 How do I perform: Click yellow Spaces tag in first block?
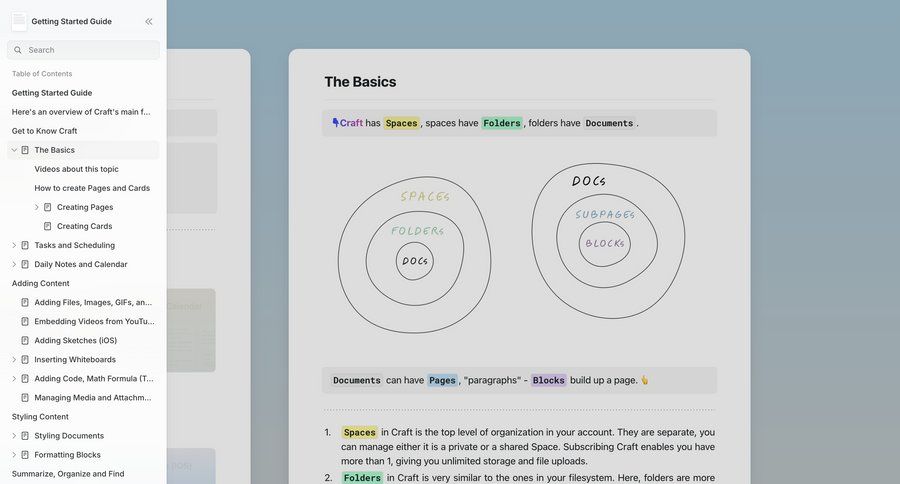pos(401,123)
